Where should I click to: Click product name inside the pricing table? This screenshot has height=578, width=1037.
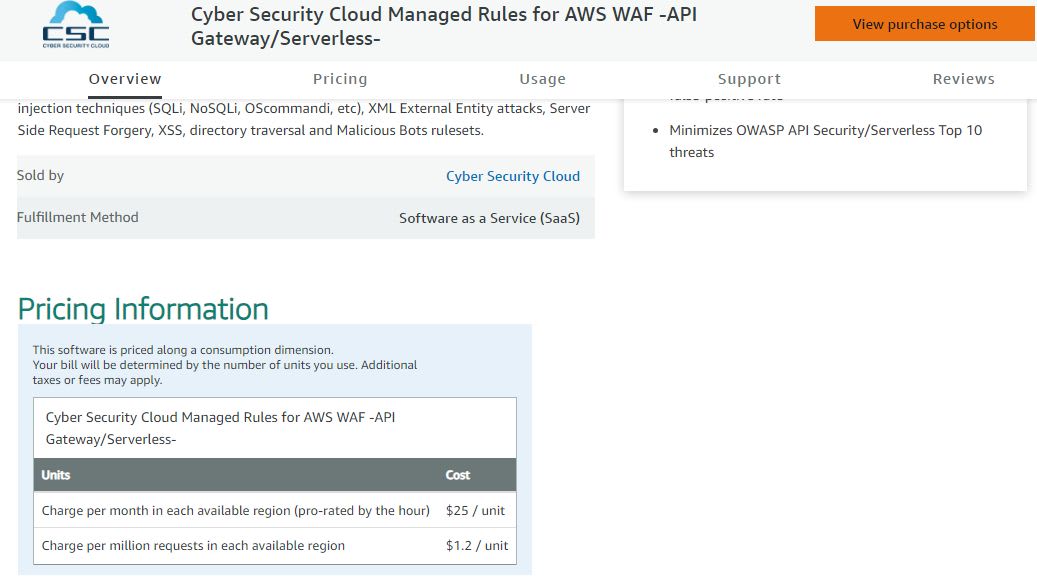[220, 428]
